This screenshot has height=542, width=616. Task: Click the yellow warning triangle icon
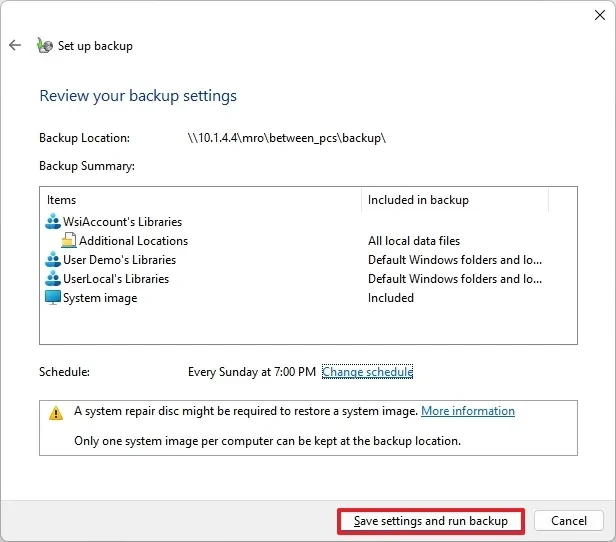coord(56,412)
